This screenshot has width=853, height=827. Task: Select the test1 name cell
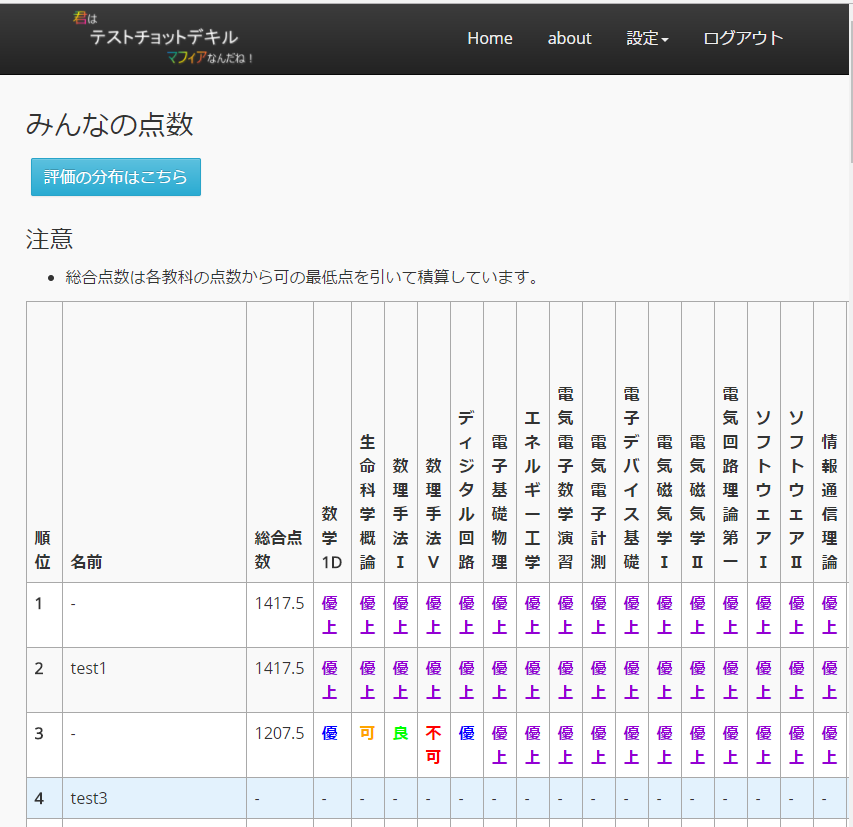click(x=154, y=680)
